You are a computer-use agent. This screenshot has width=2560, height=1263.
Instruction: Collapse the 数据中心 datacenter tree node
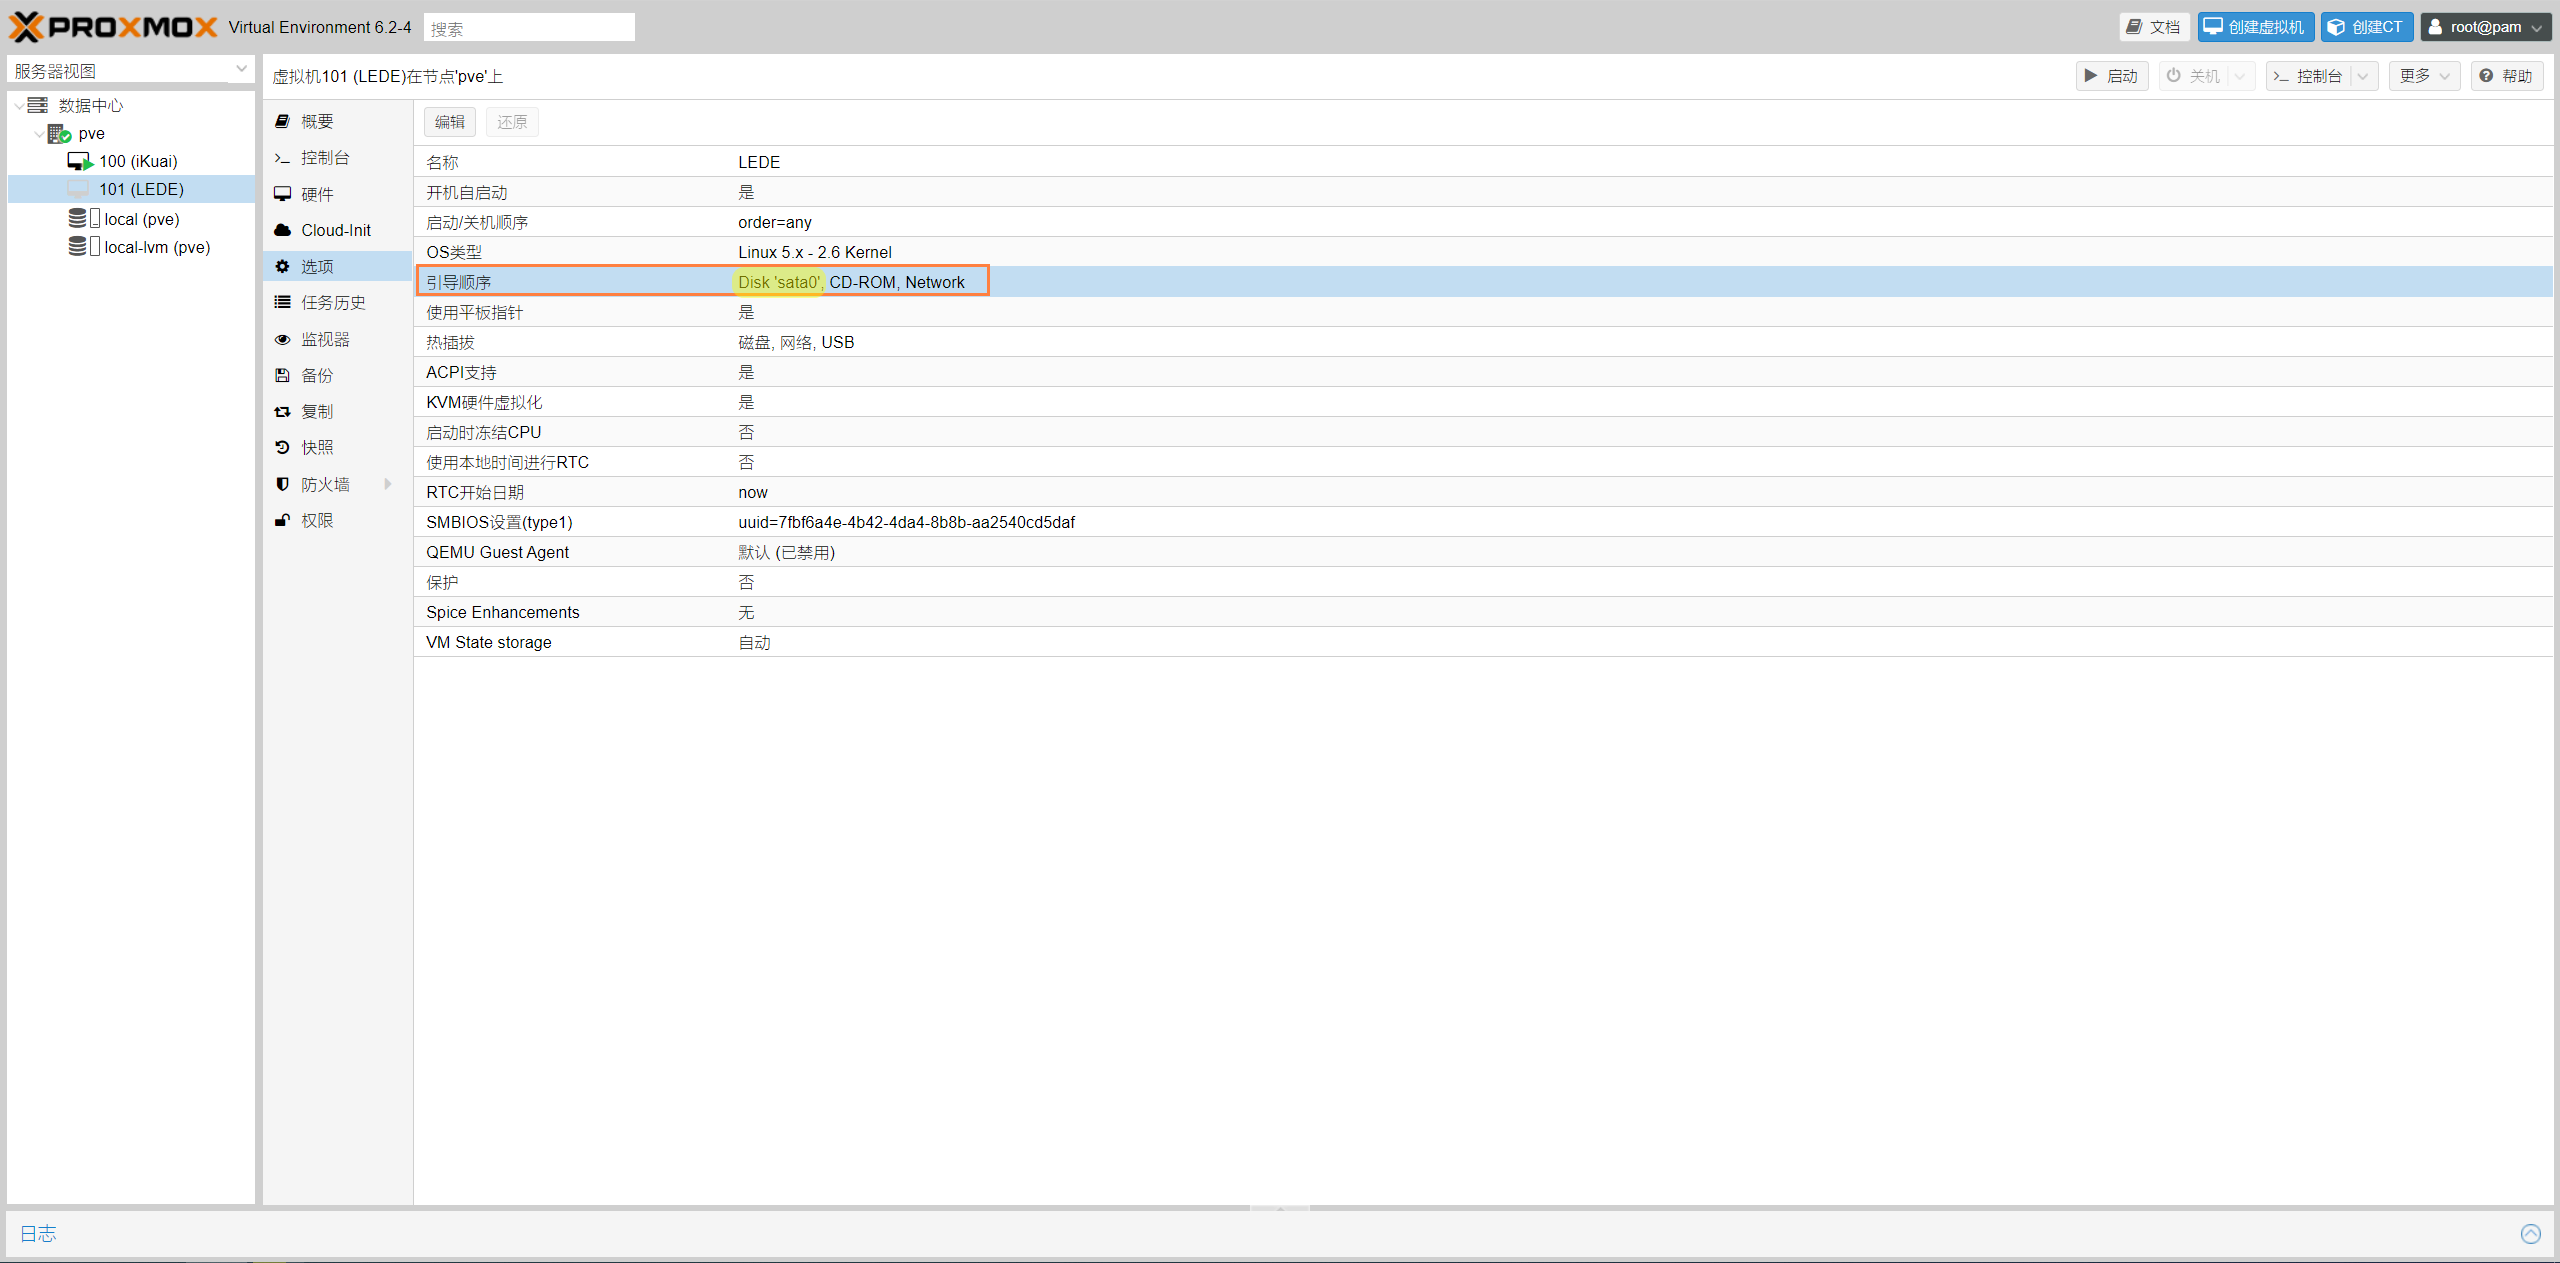[x=19, y=106]
